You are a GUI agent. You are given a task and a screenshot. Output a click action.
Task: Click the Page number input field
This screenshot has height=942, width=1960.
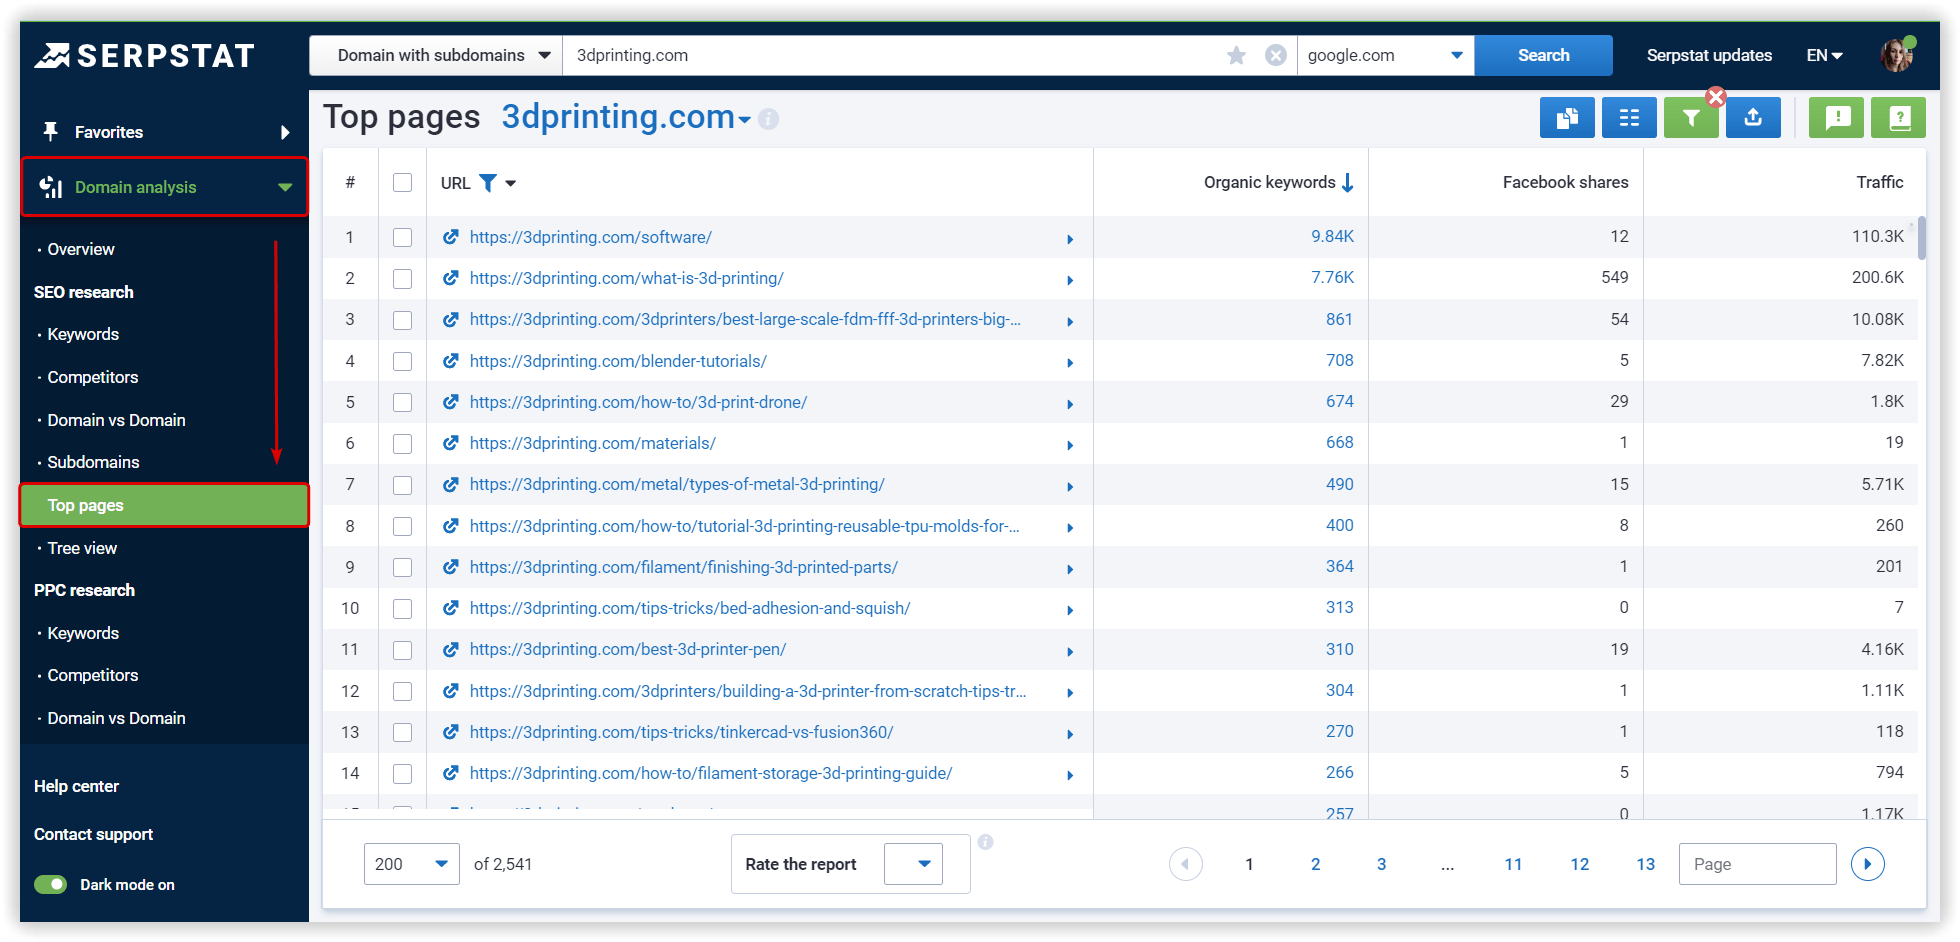(x=1757, y=864)
